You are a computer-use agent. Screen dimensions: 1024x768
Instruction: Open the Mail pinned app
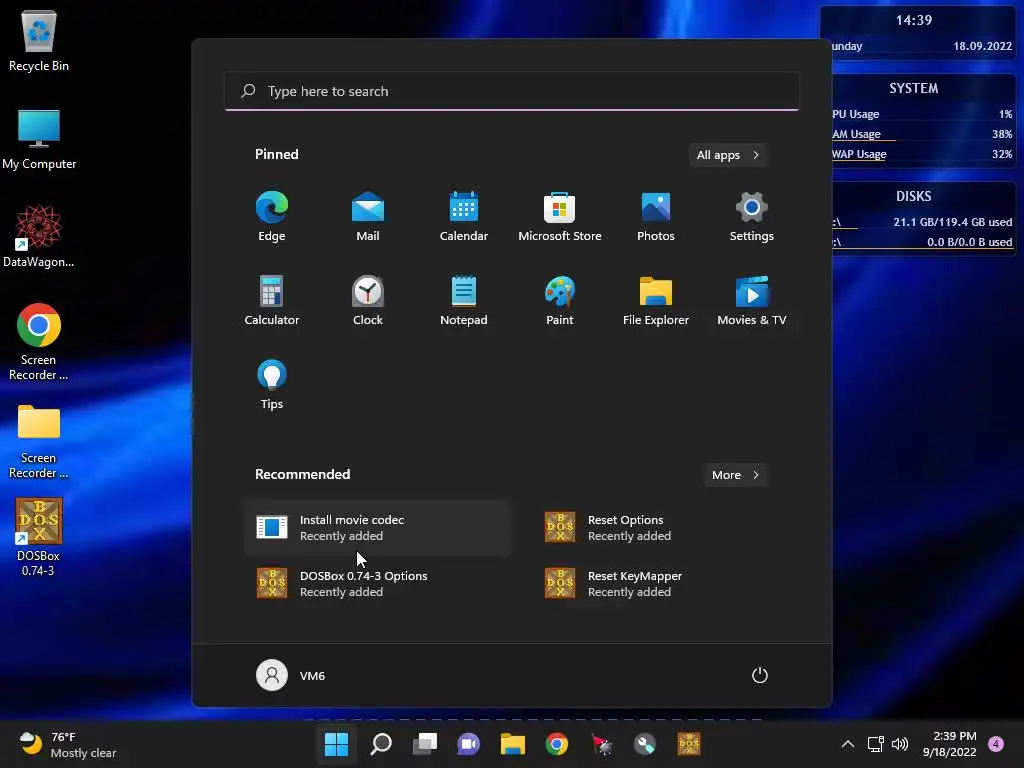368,217
